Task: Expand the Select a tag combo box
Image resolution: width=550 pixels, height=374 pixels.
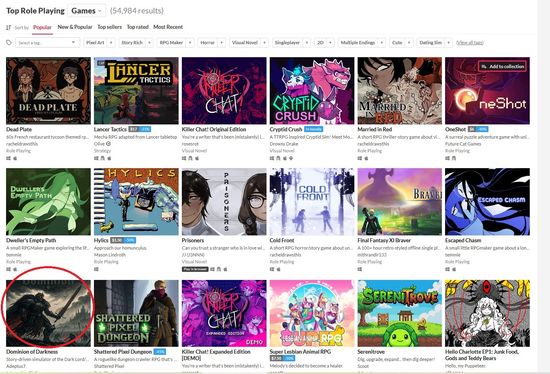Action: click(x=47, y=42)
